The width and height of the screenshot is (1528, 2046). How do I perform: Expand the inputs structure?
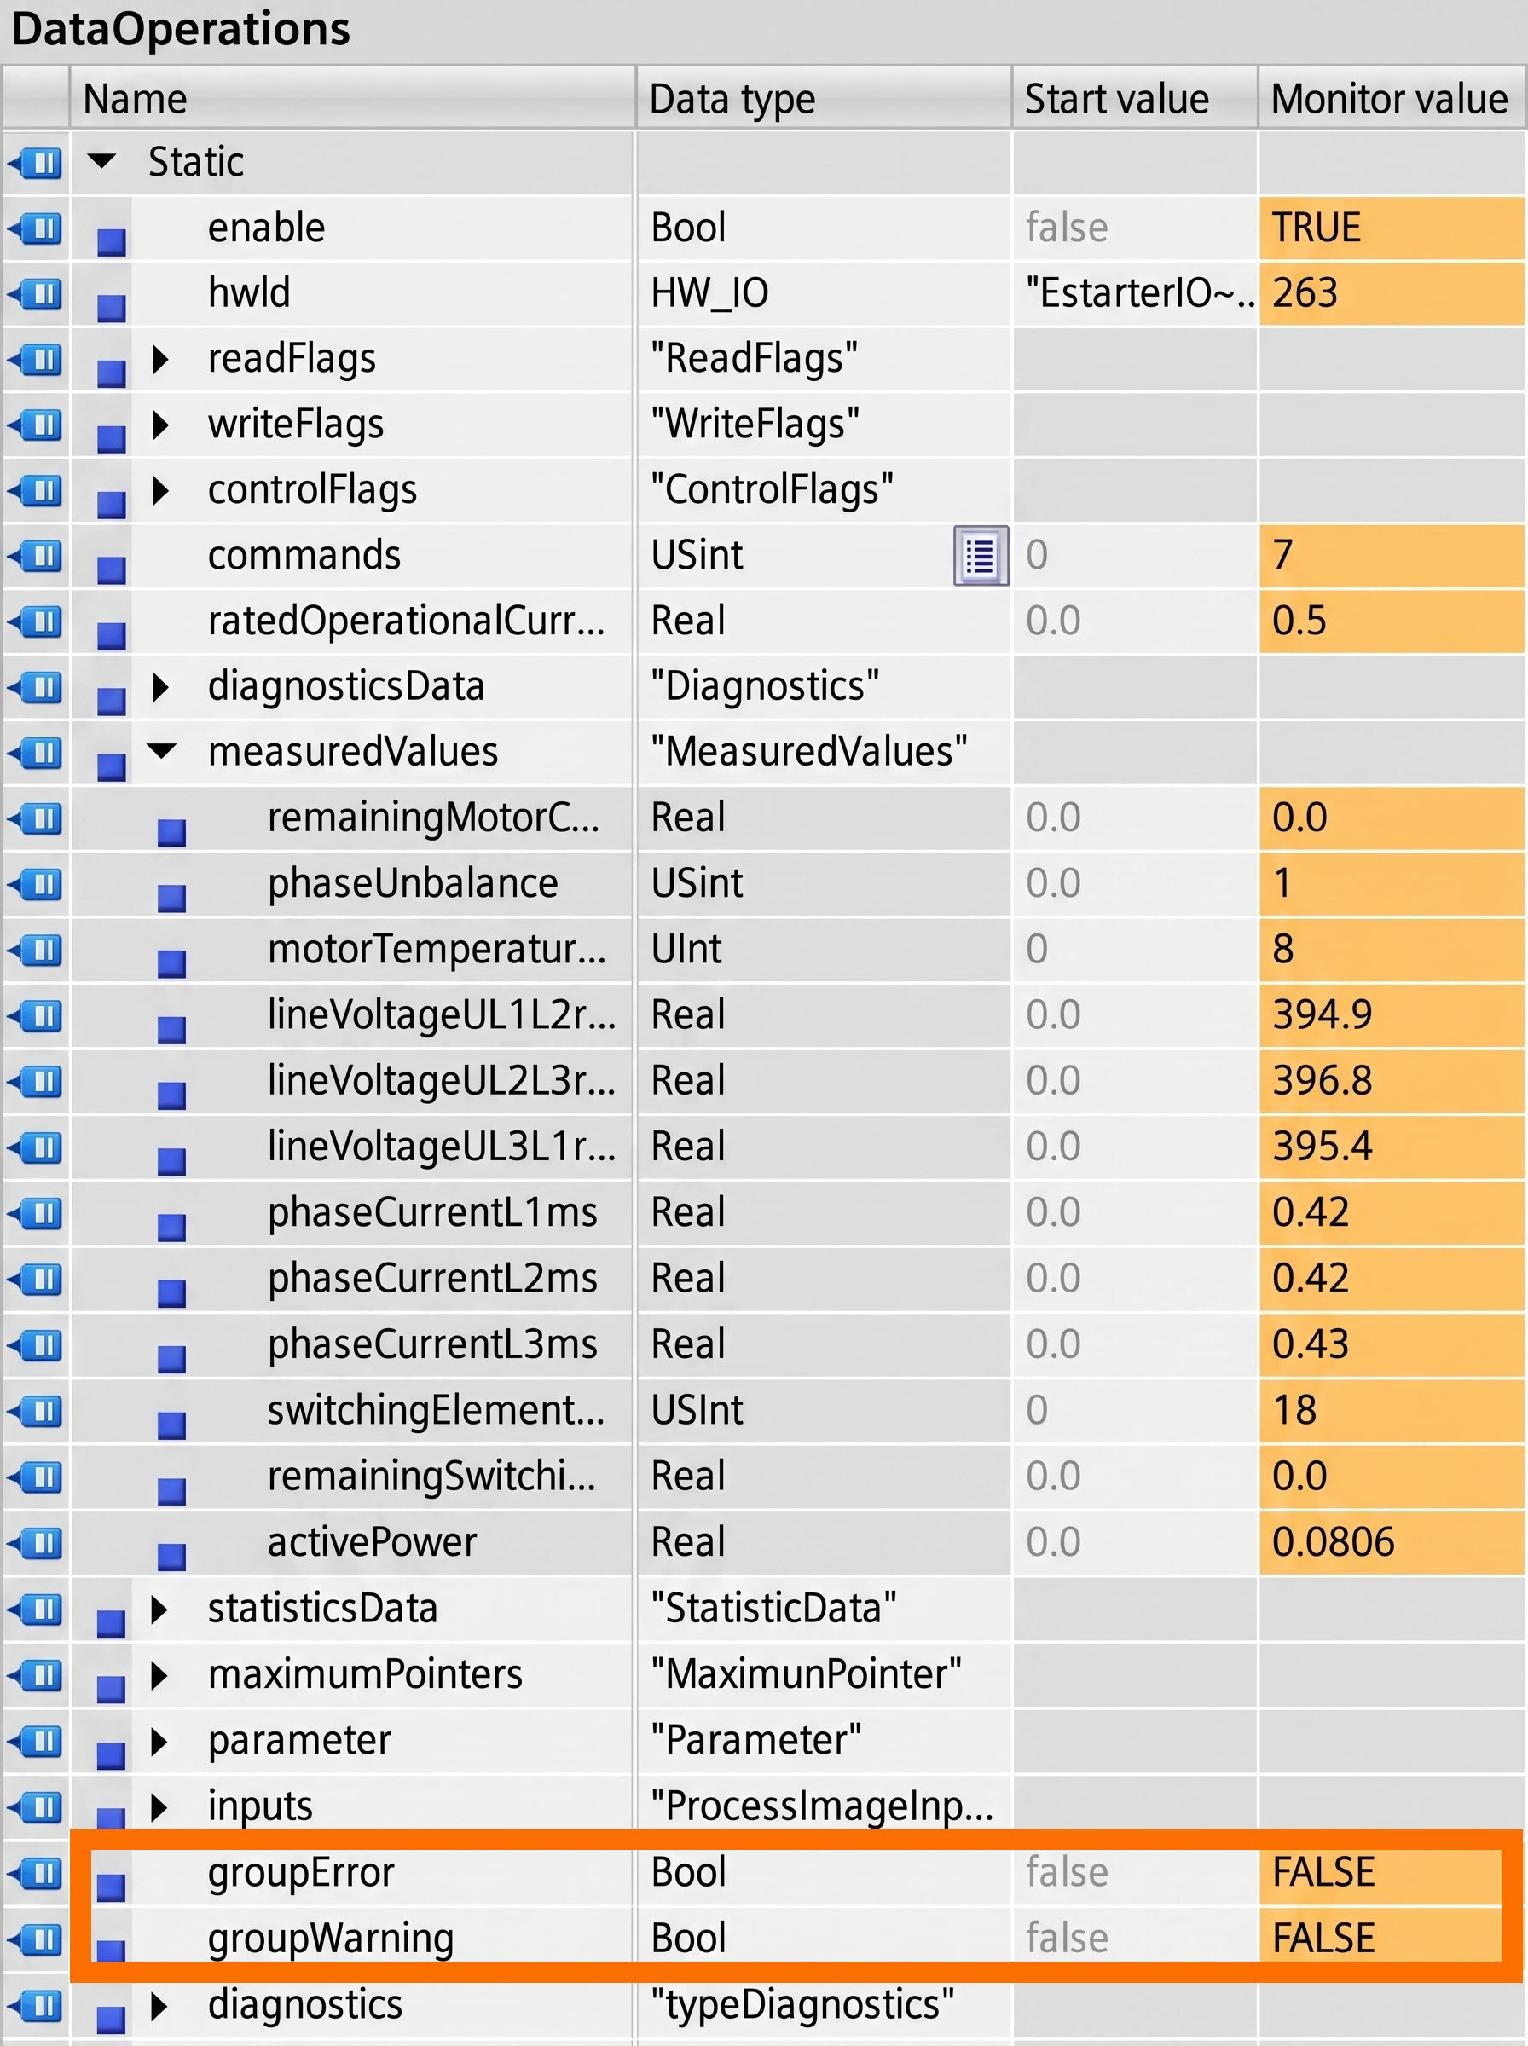pyautogui.click(x=160, y=1806)
